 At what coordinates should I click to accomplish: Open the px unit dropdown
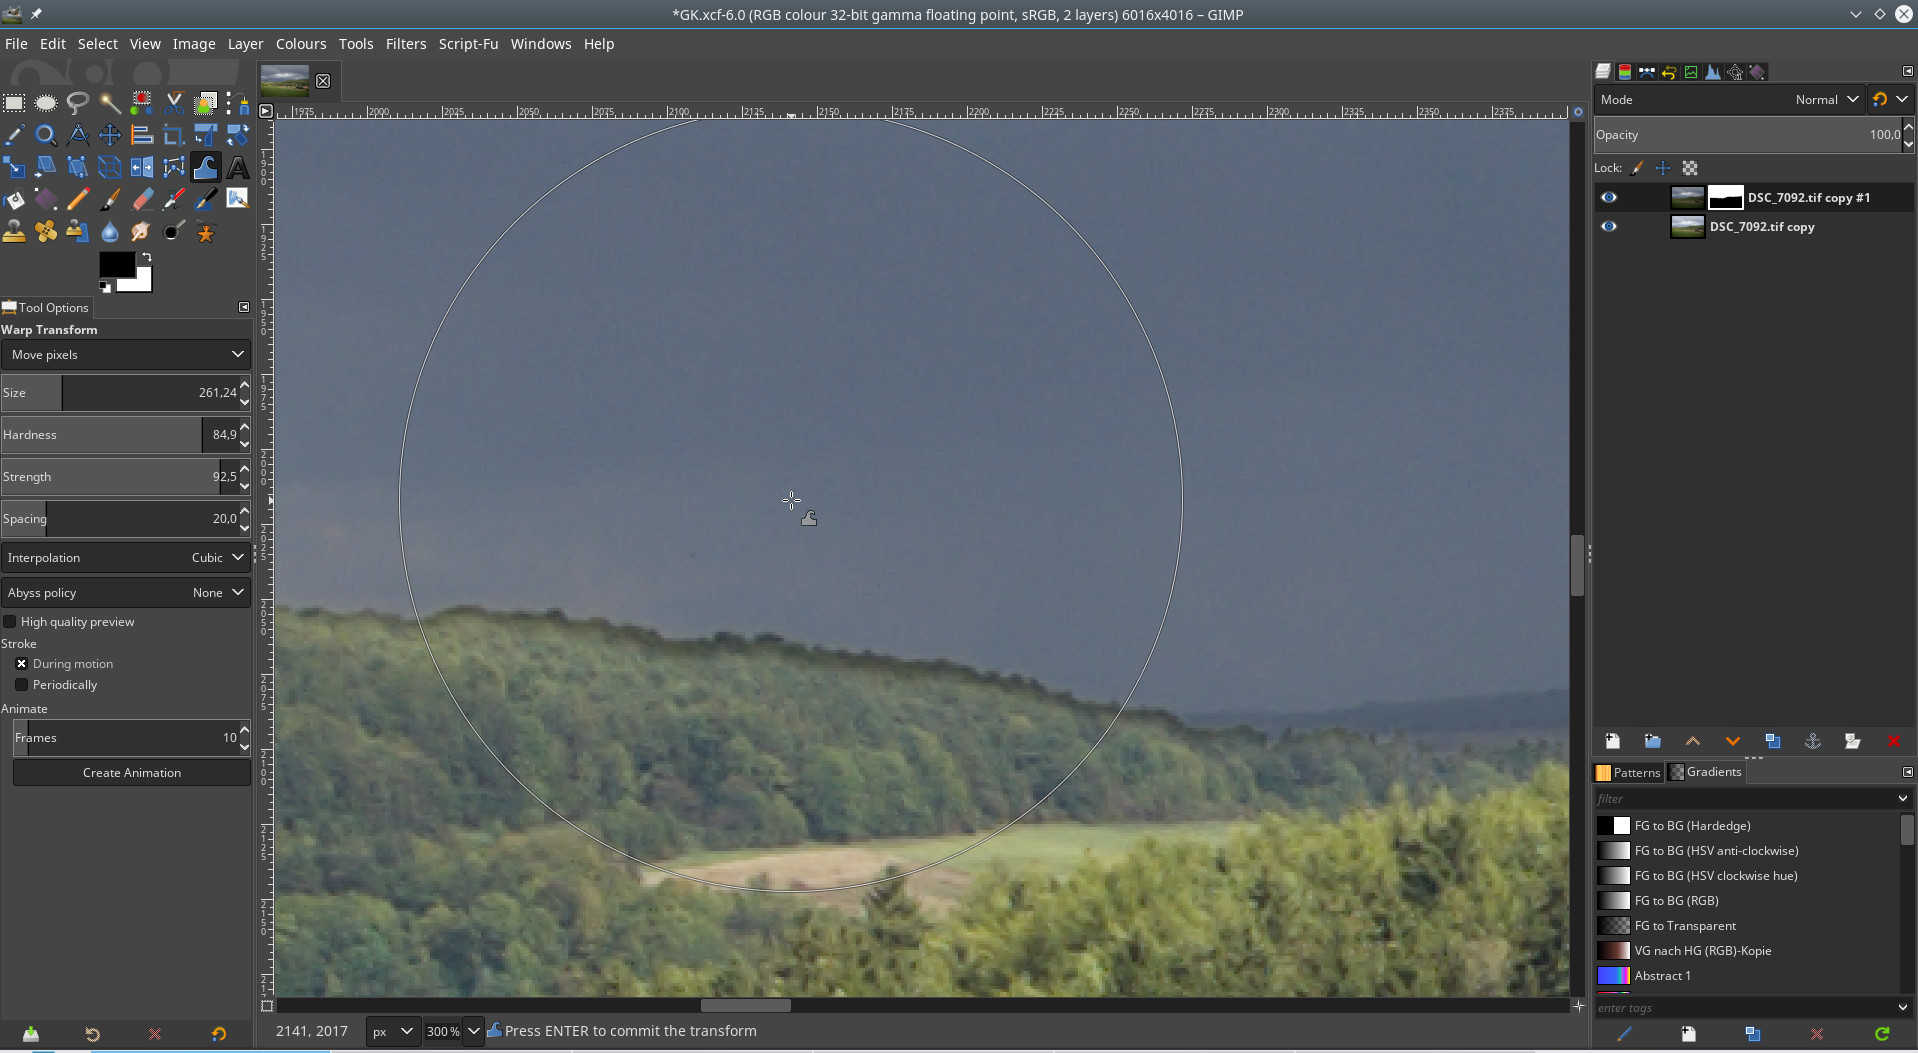(391, 1031)
